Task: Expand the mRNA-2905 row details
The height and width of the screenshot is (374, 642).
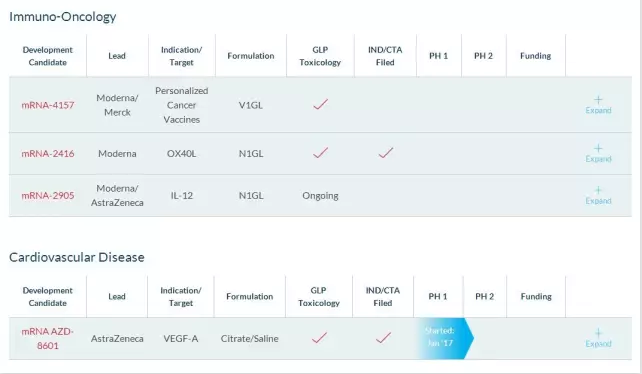Action: [x=598, y=195]
